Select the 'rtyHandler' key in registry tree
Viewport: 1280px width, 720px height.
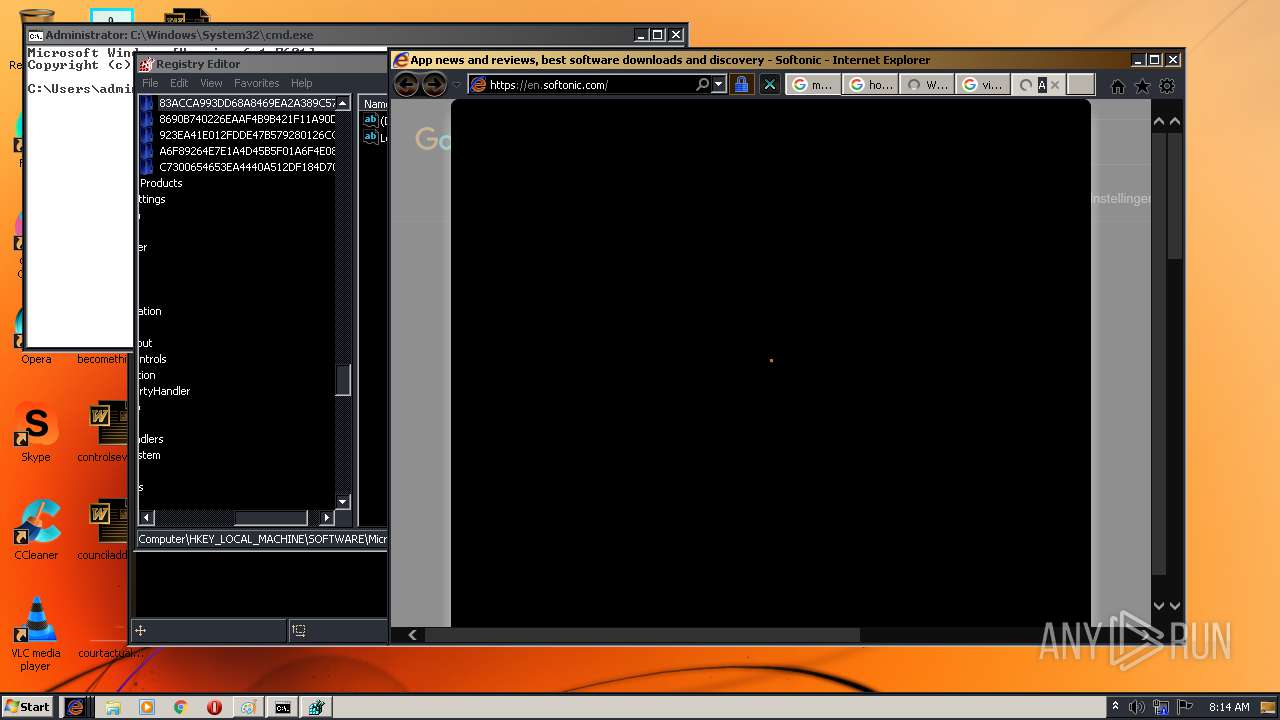tap(164, 391)
